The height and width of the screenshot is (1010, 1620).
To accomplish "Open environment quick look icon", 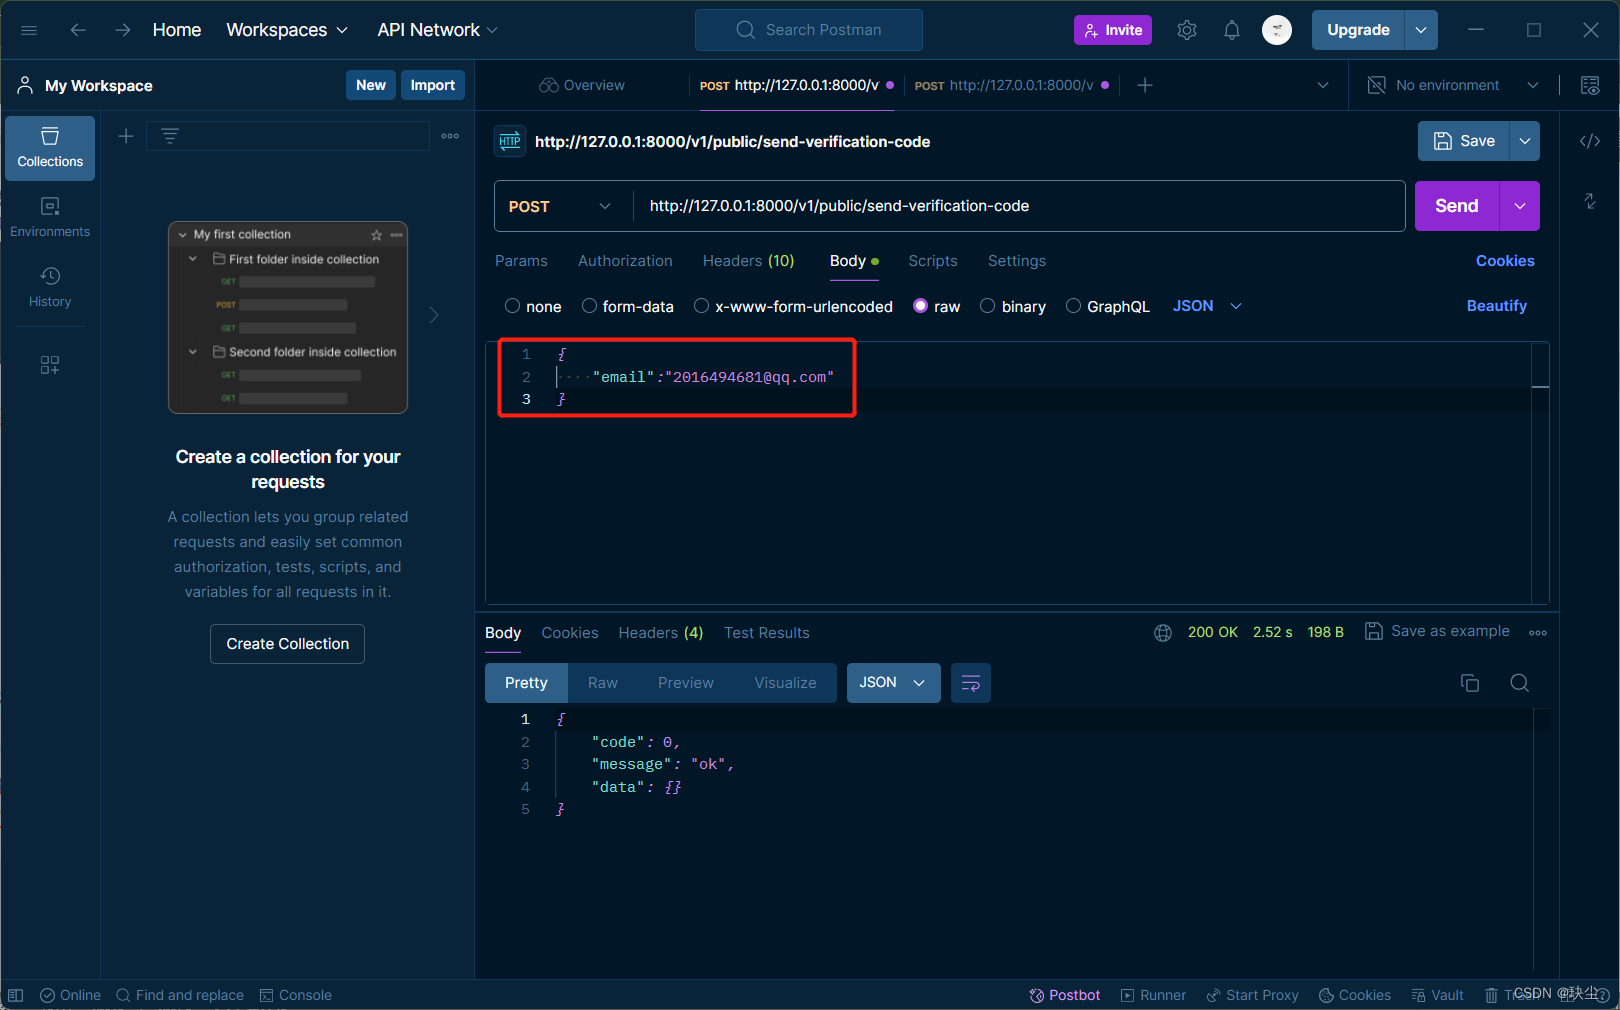I will coord(1590,85).
